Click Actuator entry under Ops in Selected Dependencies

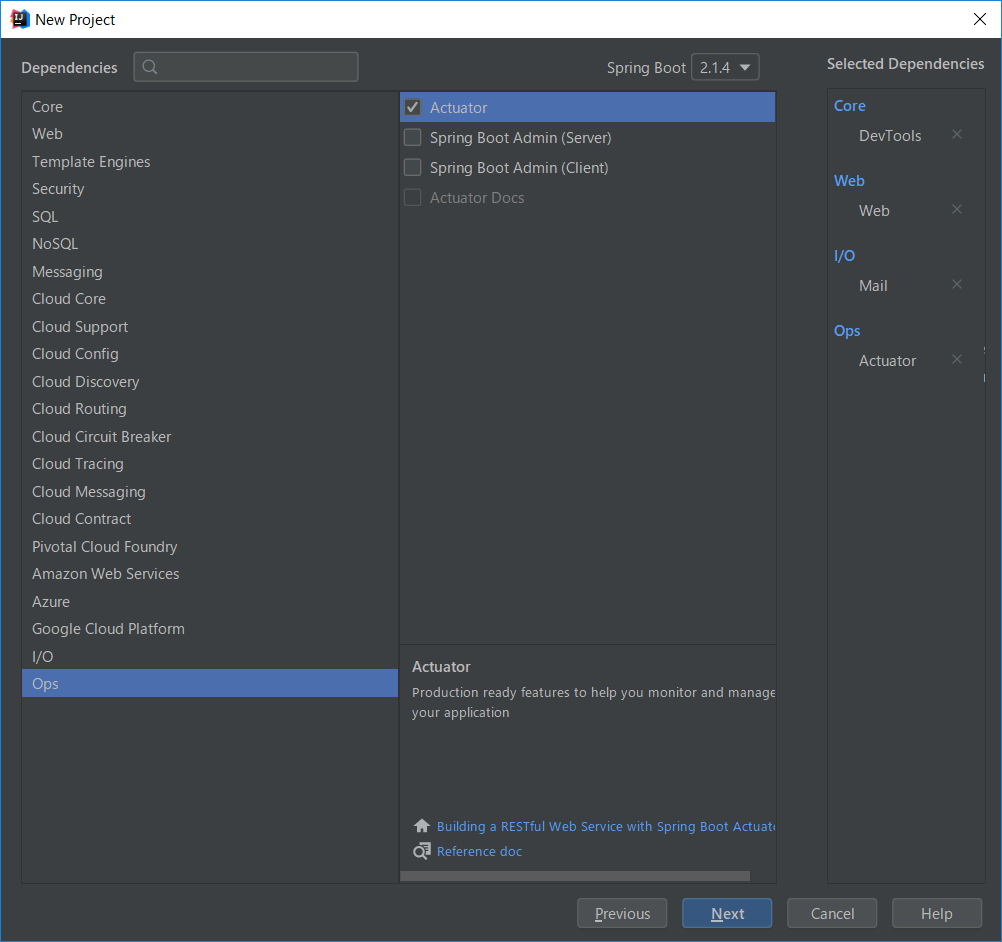887,360
